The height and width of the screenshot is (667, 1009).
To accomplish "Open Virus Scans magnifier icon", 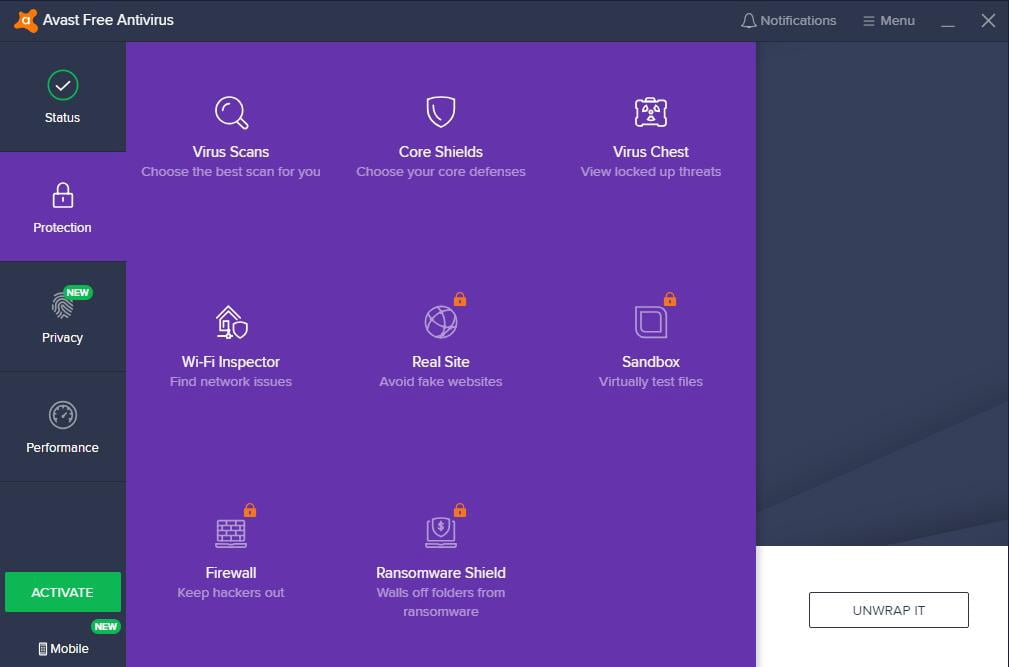I will click(231, 113).
